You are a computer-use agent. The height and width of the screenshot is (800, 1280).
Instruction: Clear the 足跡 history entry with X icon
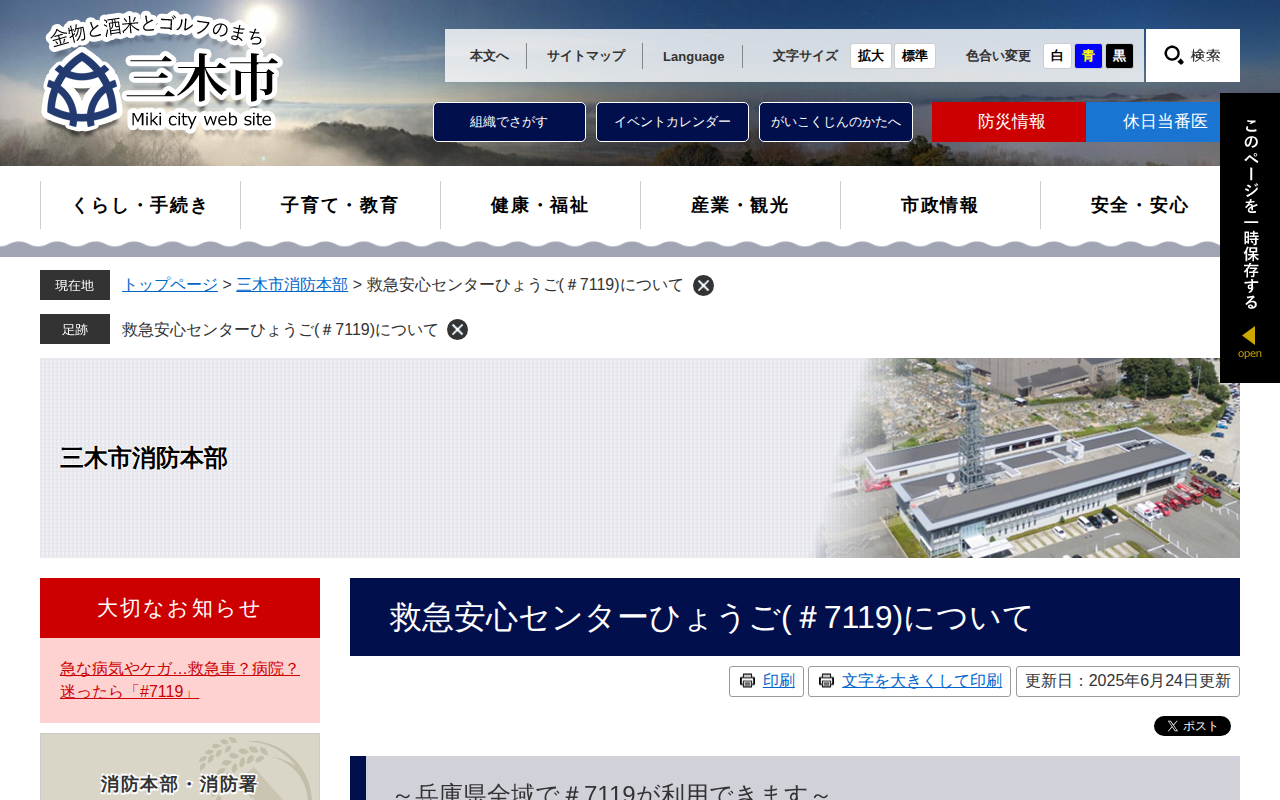(457, 329)
